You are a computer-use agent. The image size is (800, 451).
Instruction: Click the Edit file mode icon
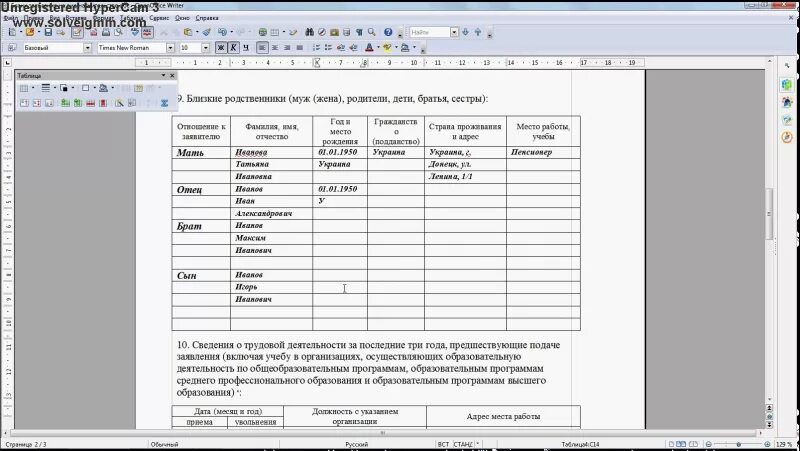(77, 32)
